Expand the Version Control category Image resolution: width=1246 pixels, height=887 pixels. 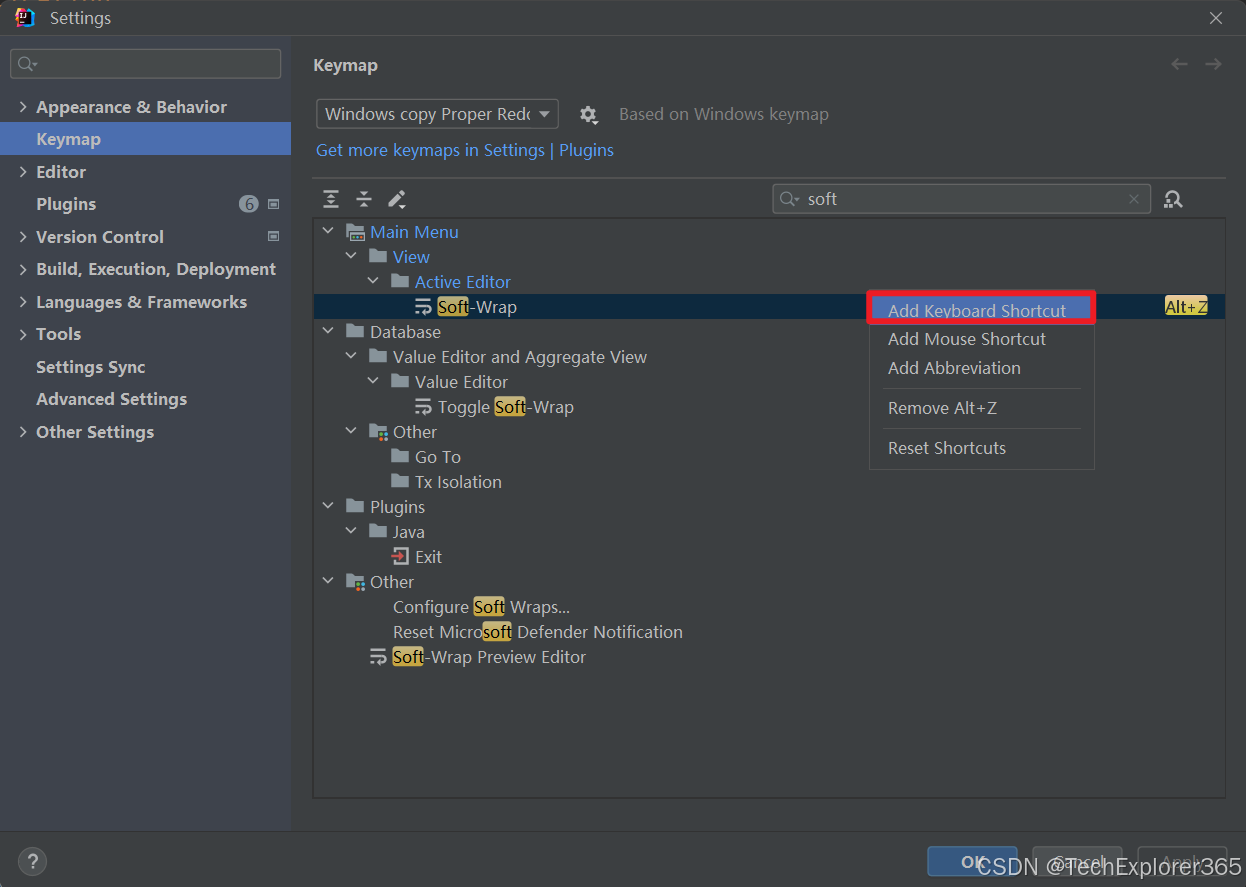(23, 237)
